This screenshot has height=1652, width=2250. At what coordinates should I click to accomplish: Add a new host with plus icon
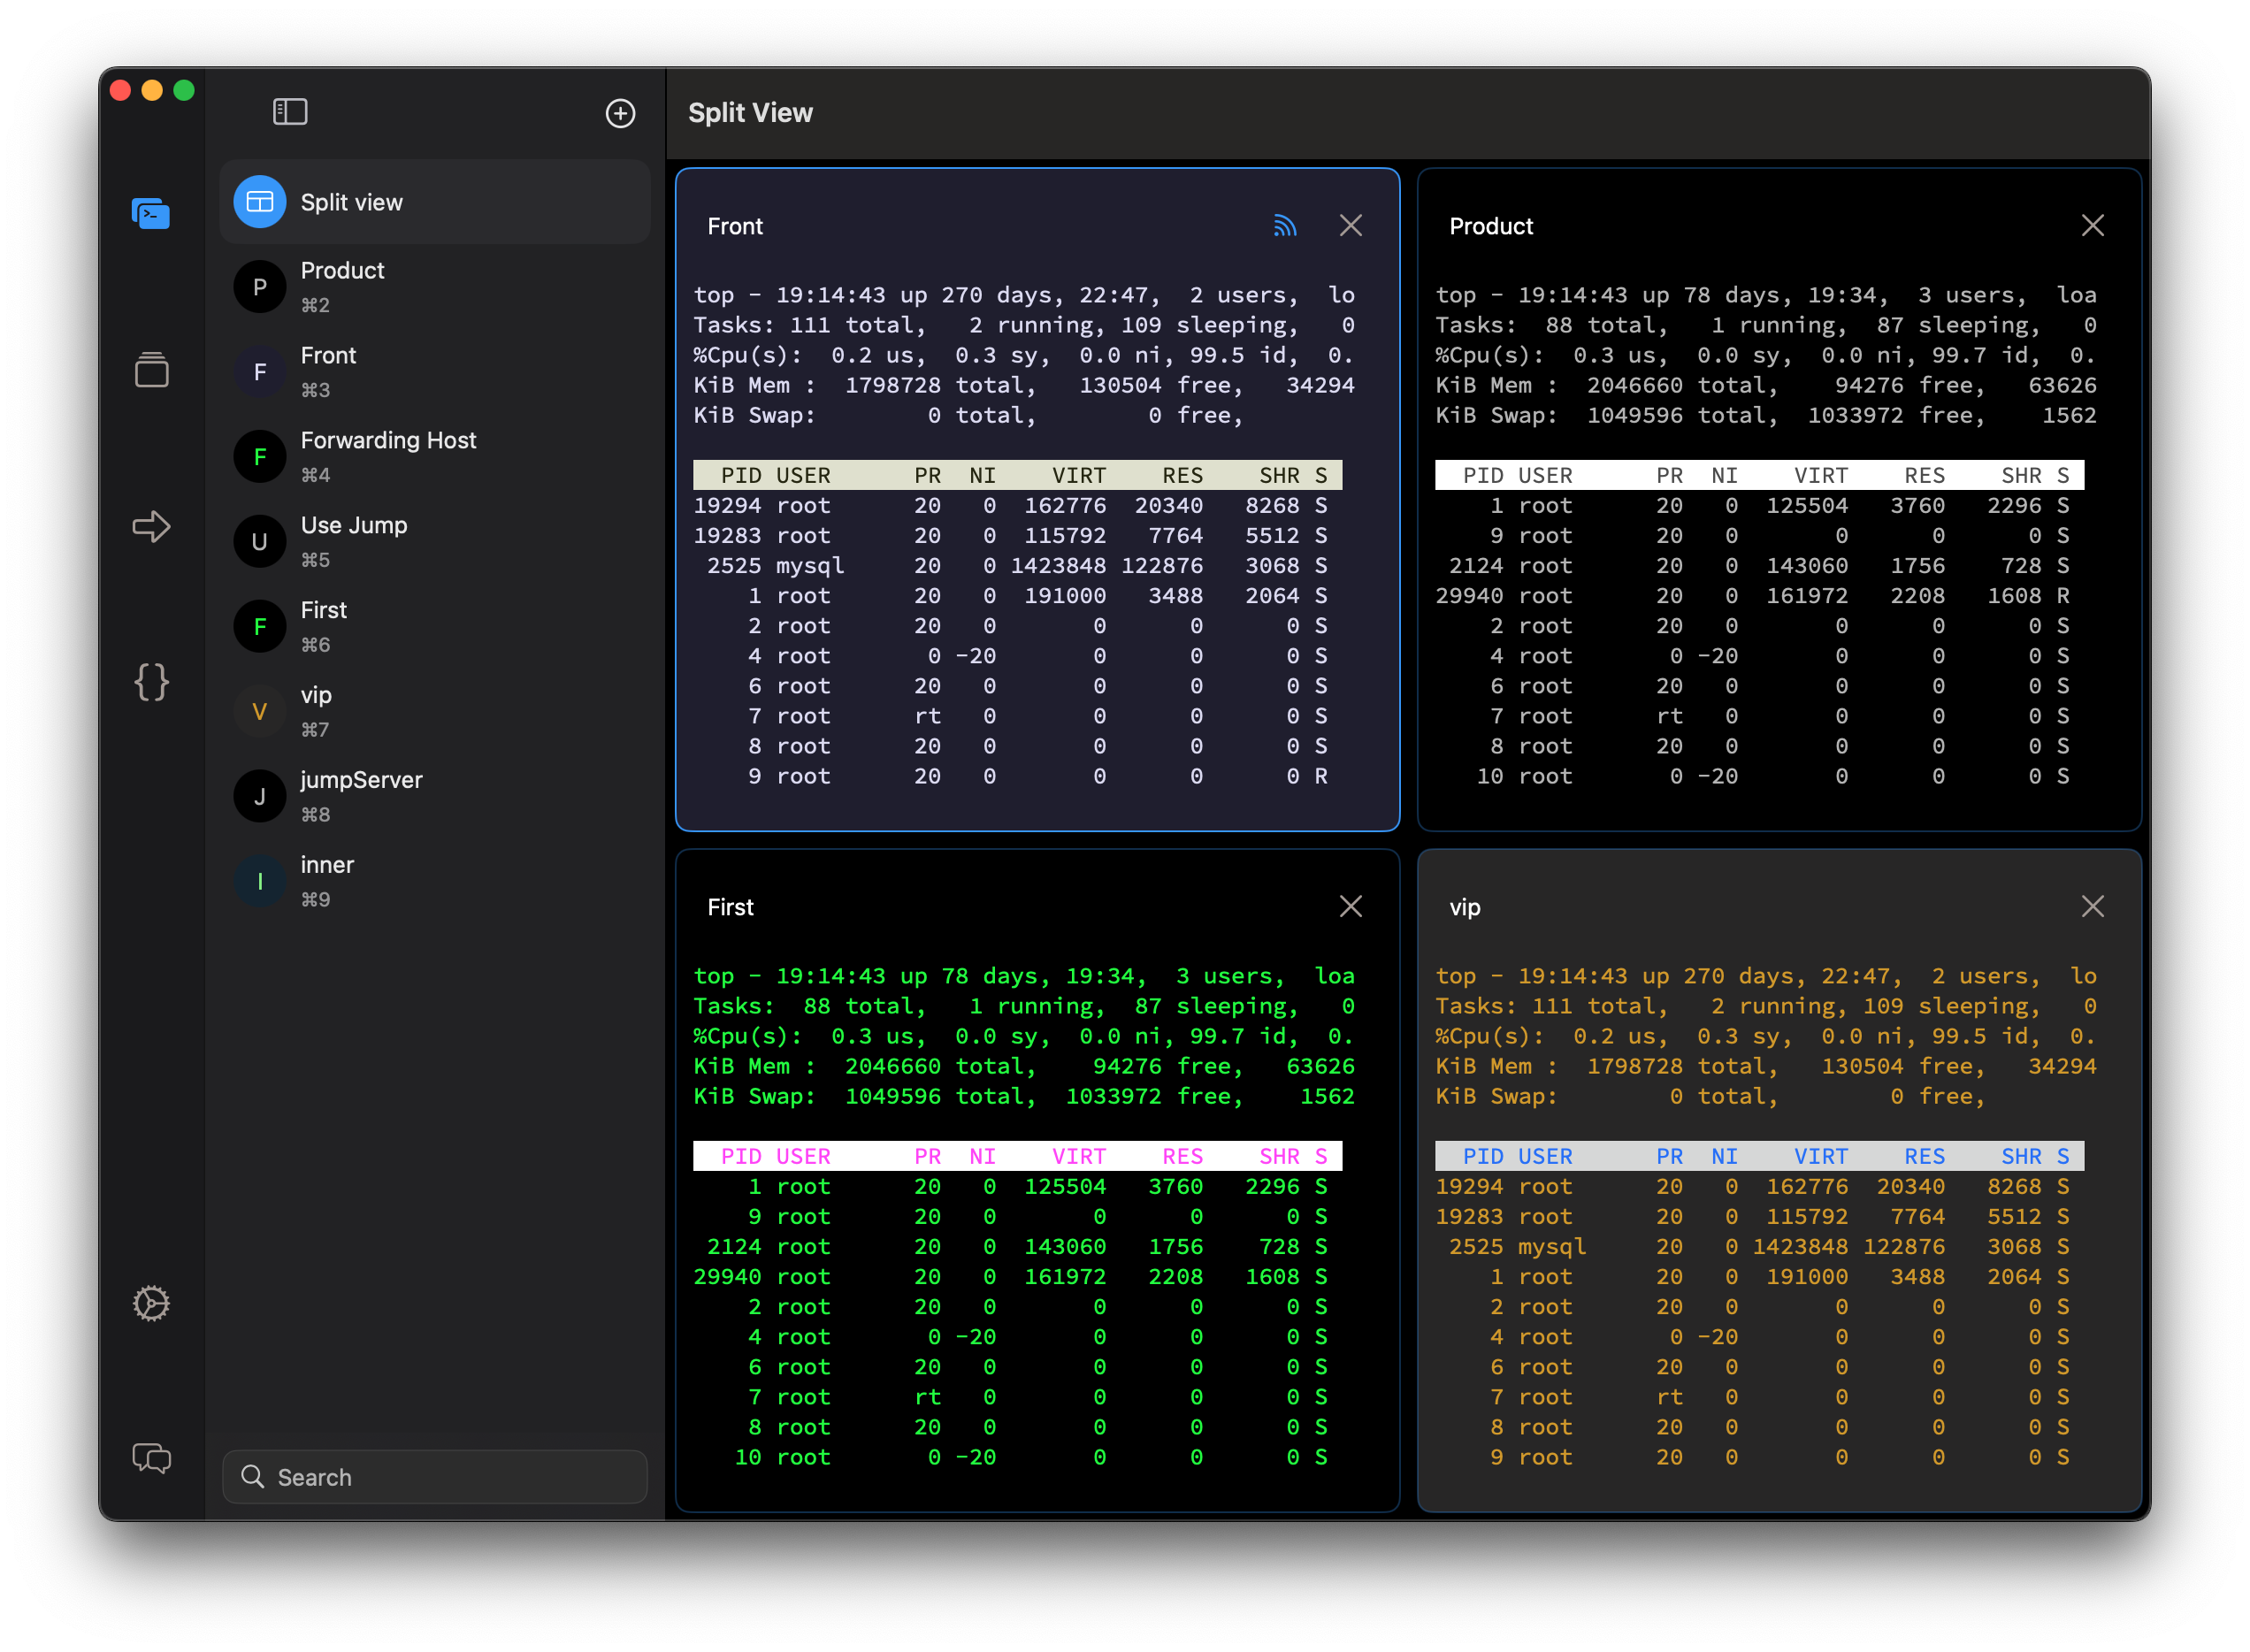pyautogui.click(x=620, y=113)
